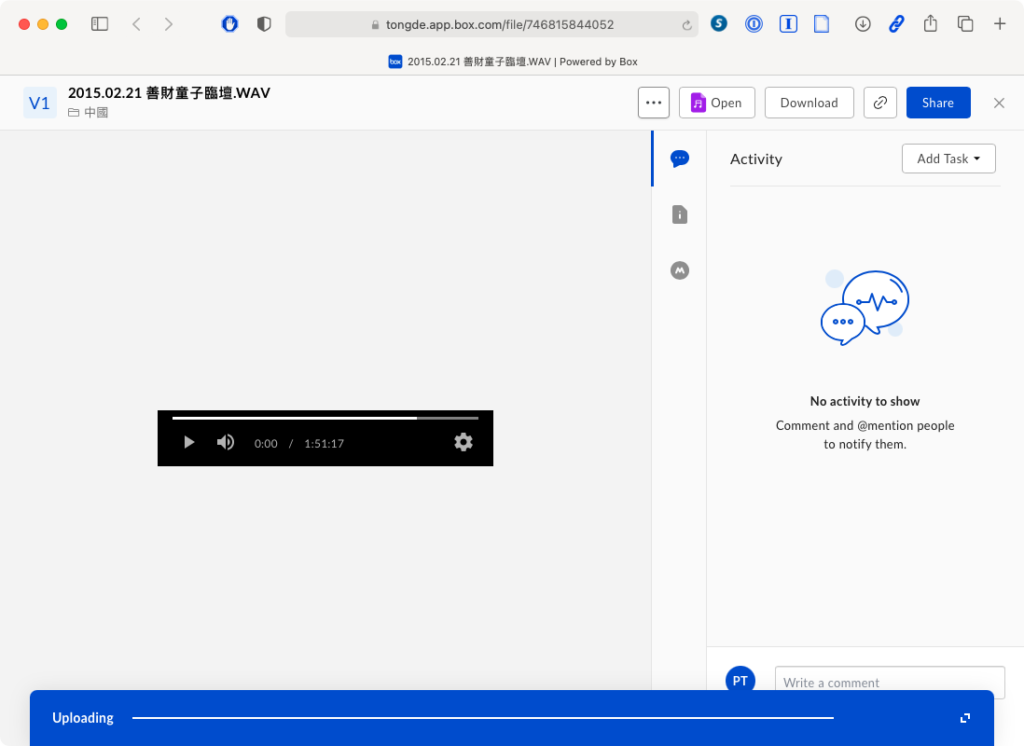Reload the page in address bar
Viewport: 1024px width, 746px height.
687,25
